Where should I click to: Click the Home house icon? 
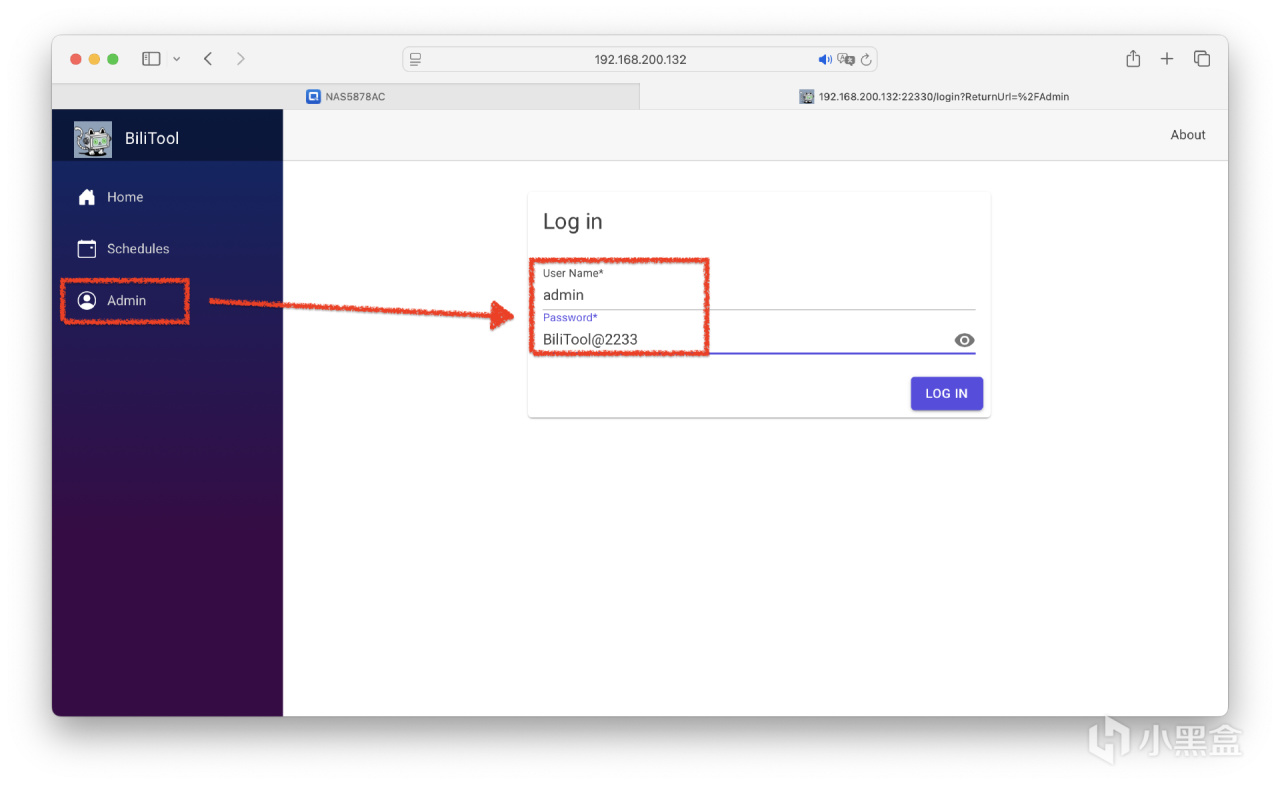87,197
